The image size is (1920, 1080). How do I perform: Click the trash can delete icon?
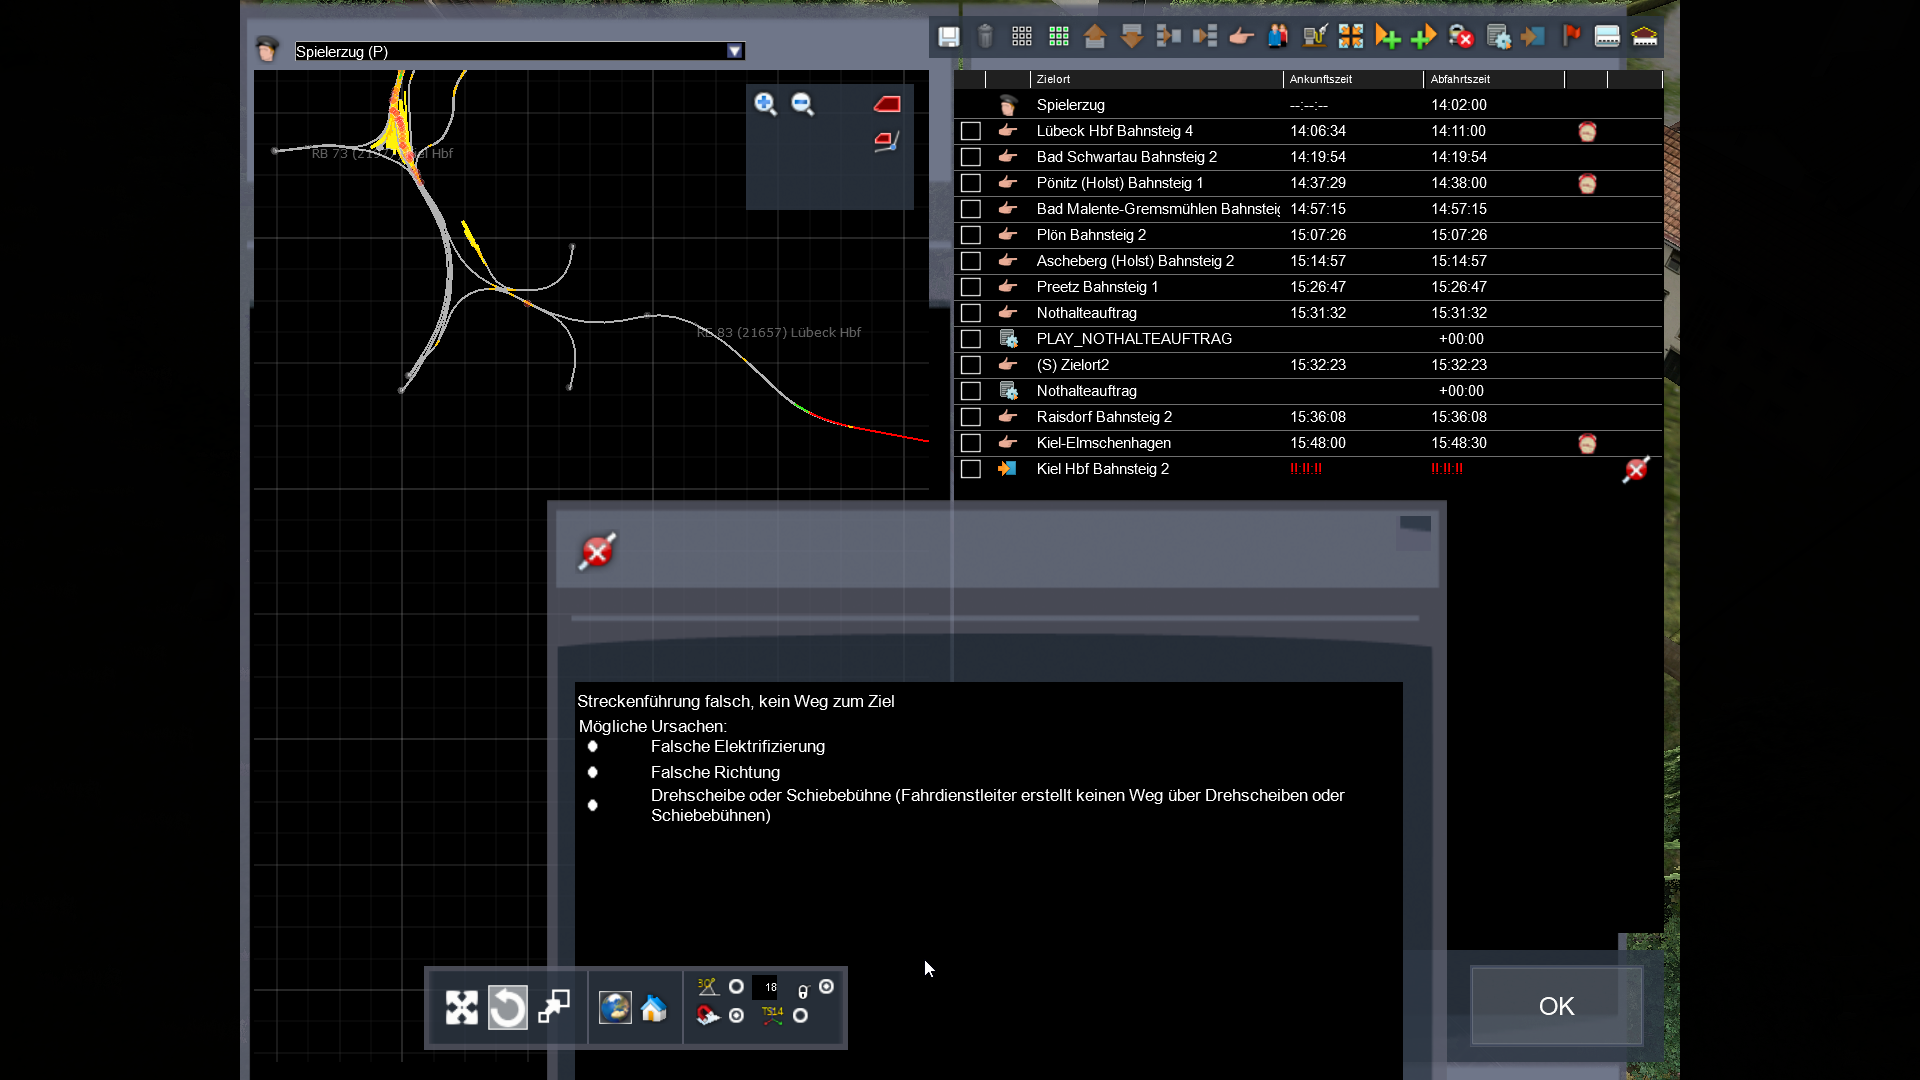pyautogui.click(x=985, y=37)
